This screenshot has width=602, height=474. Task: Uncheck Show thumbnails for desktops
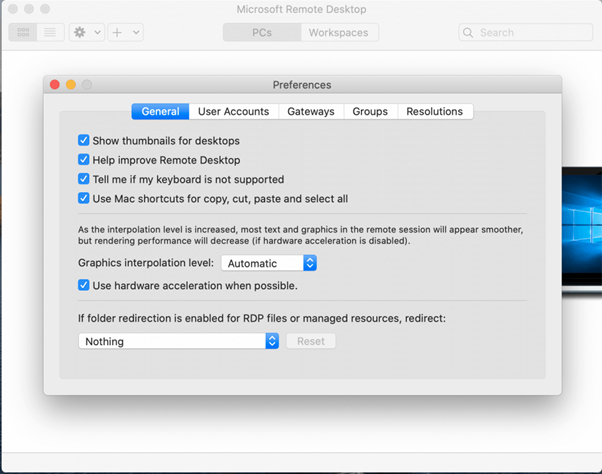pos(84,141)
